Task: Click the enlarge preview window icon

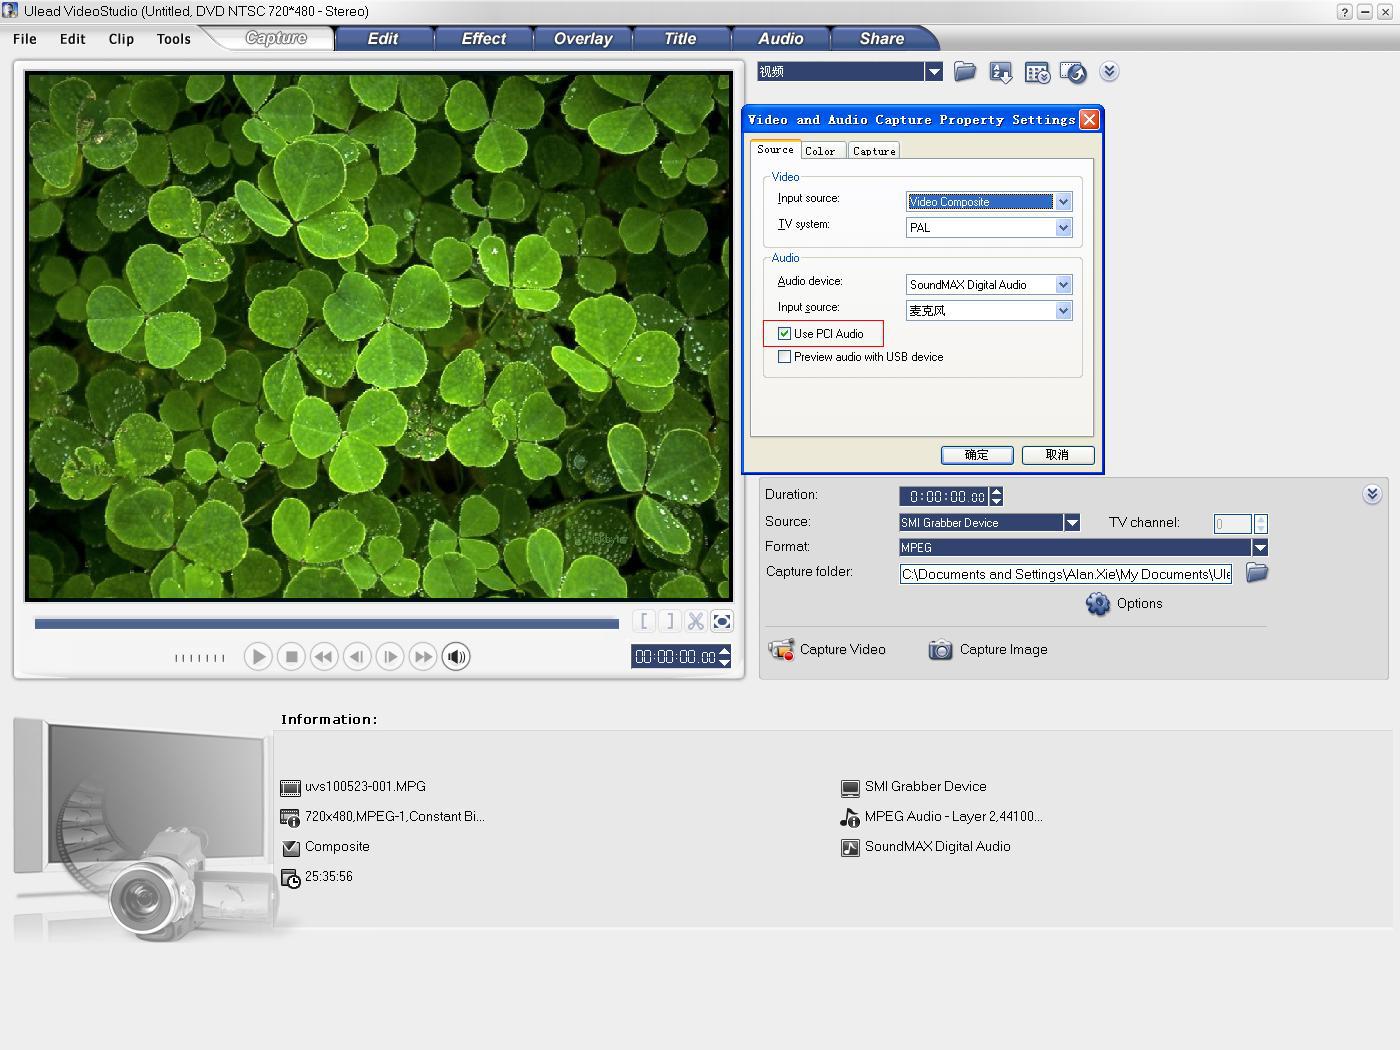Action: (x=722, y=621)
